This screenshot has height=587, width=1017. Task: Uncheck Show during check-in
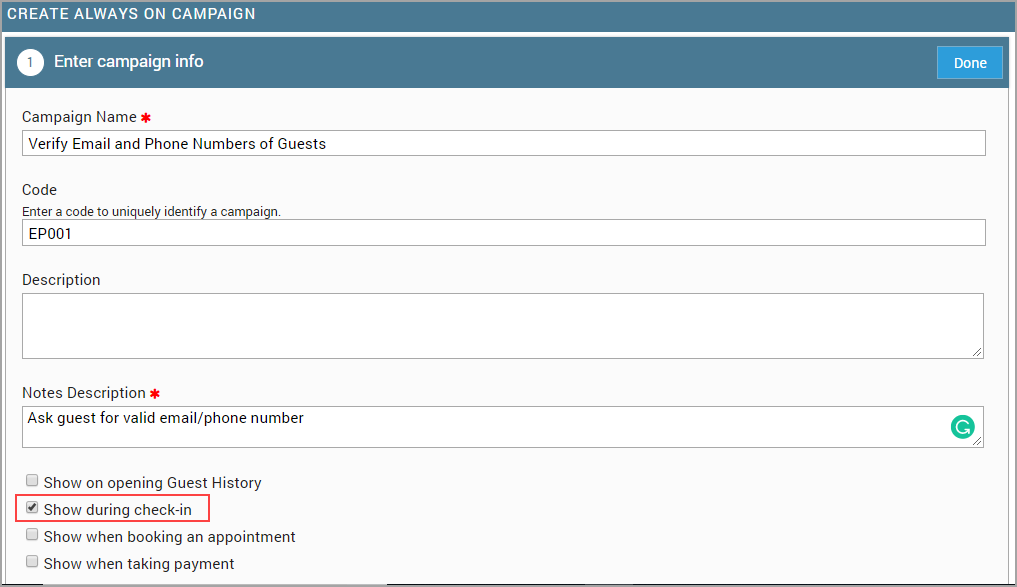click(x=32, y=508)
